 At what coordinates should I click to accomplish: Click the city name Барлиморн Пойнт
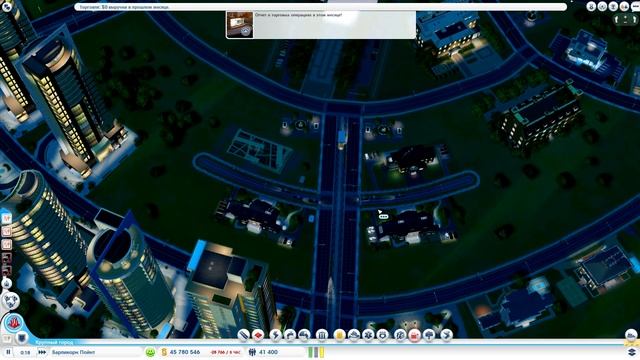[x=73, y=352]
